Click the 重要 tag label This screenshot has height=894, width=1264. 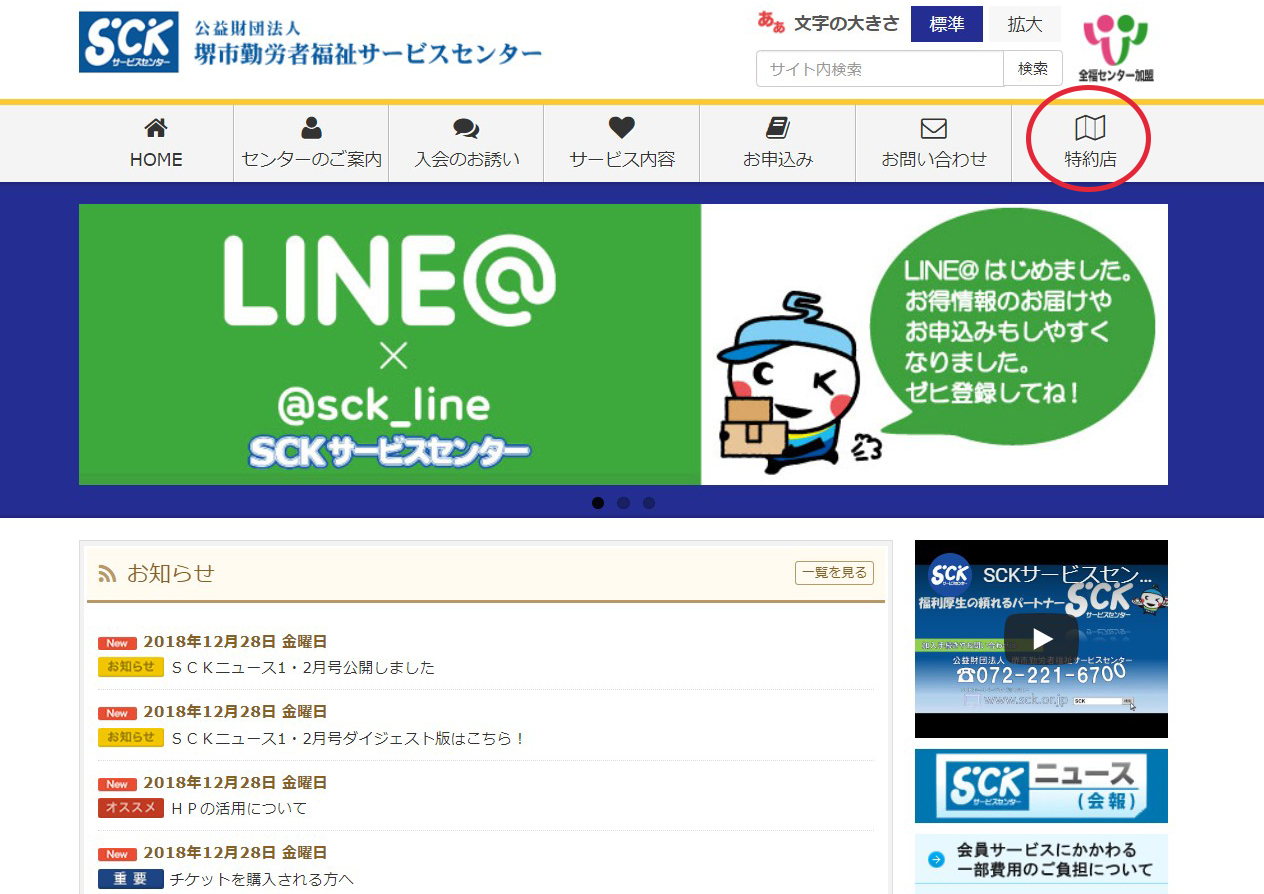click(131, 878)
